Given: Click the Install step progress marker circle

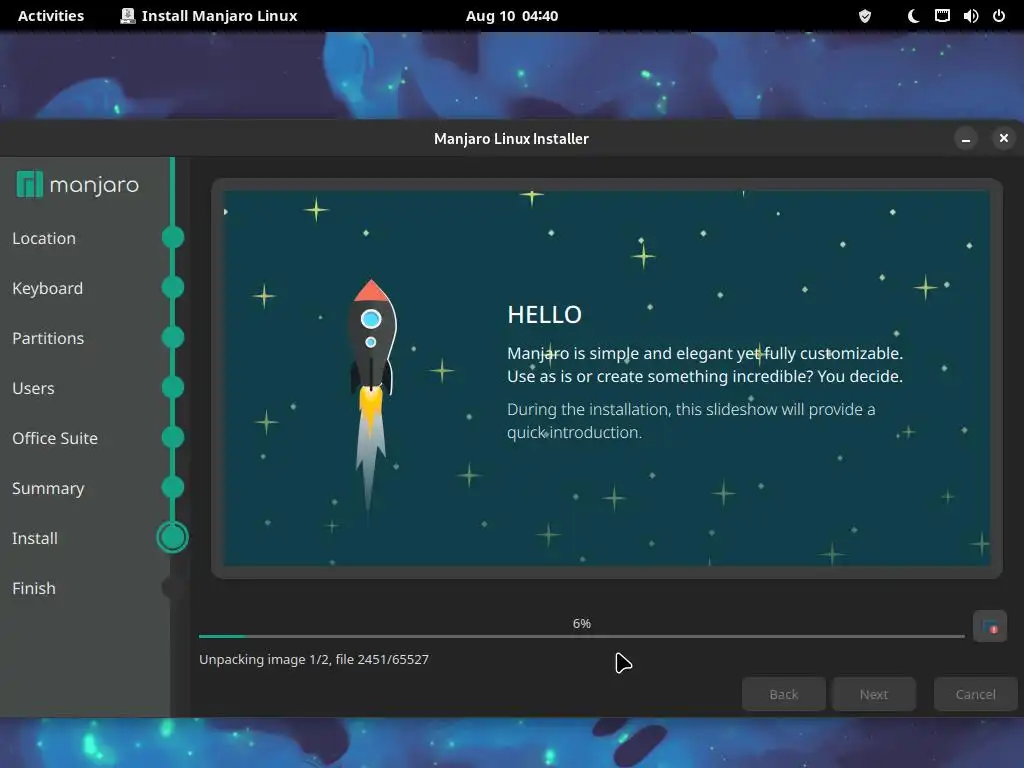Looking at the screenshot, I should click(172, 537).
